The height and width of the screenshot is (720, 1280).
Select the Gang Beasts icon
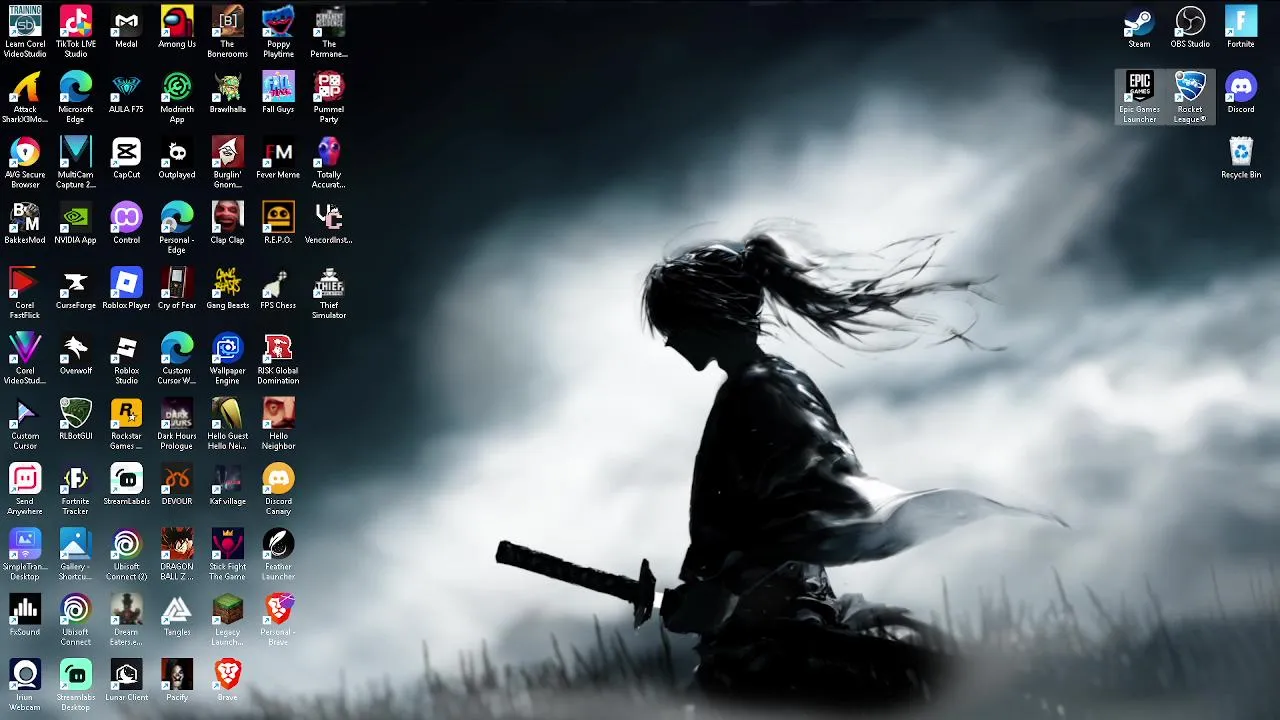point(228,283)
